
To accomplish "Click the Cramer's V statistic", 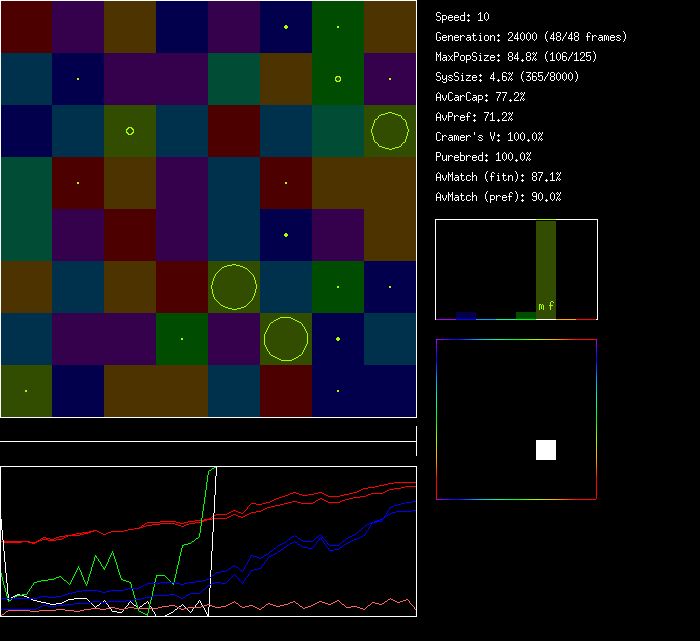I will click(489, 137).
